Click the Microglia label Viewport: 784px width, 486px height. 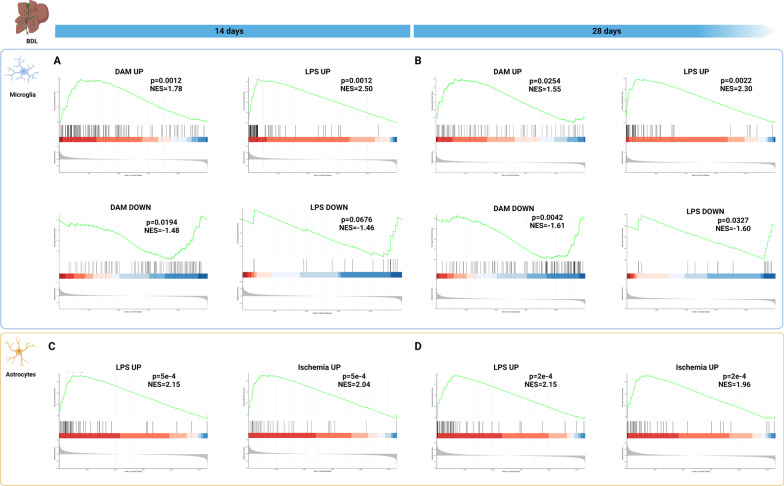[x=22, y=94]
